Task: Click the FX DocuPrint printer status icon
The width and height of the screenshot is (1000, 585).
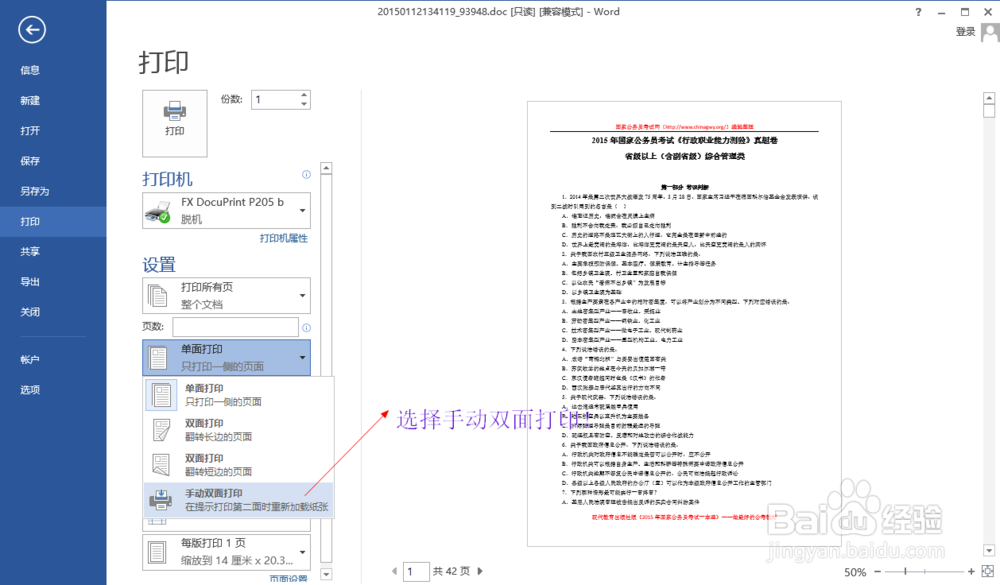Action: [x=158, y=211]
